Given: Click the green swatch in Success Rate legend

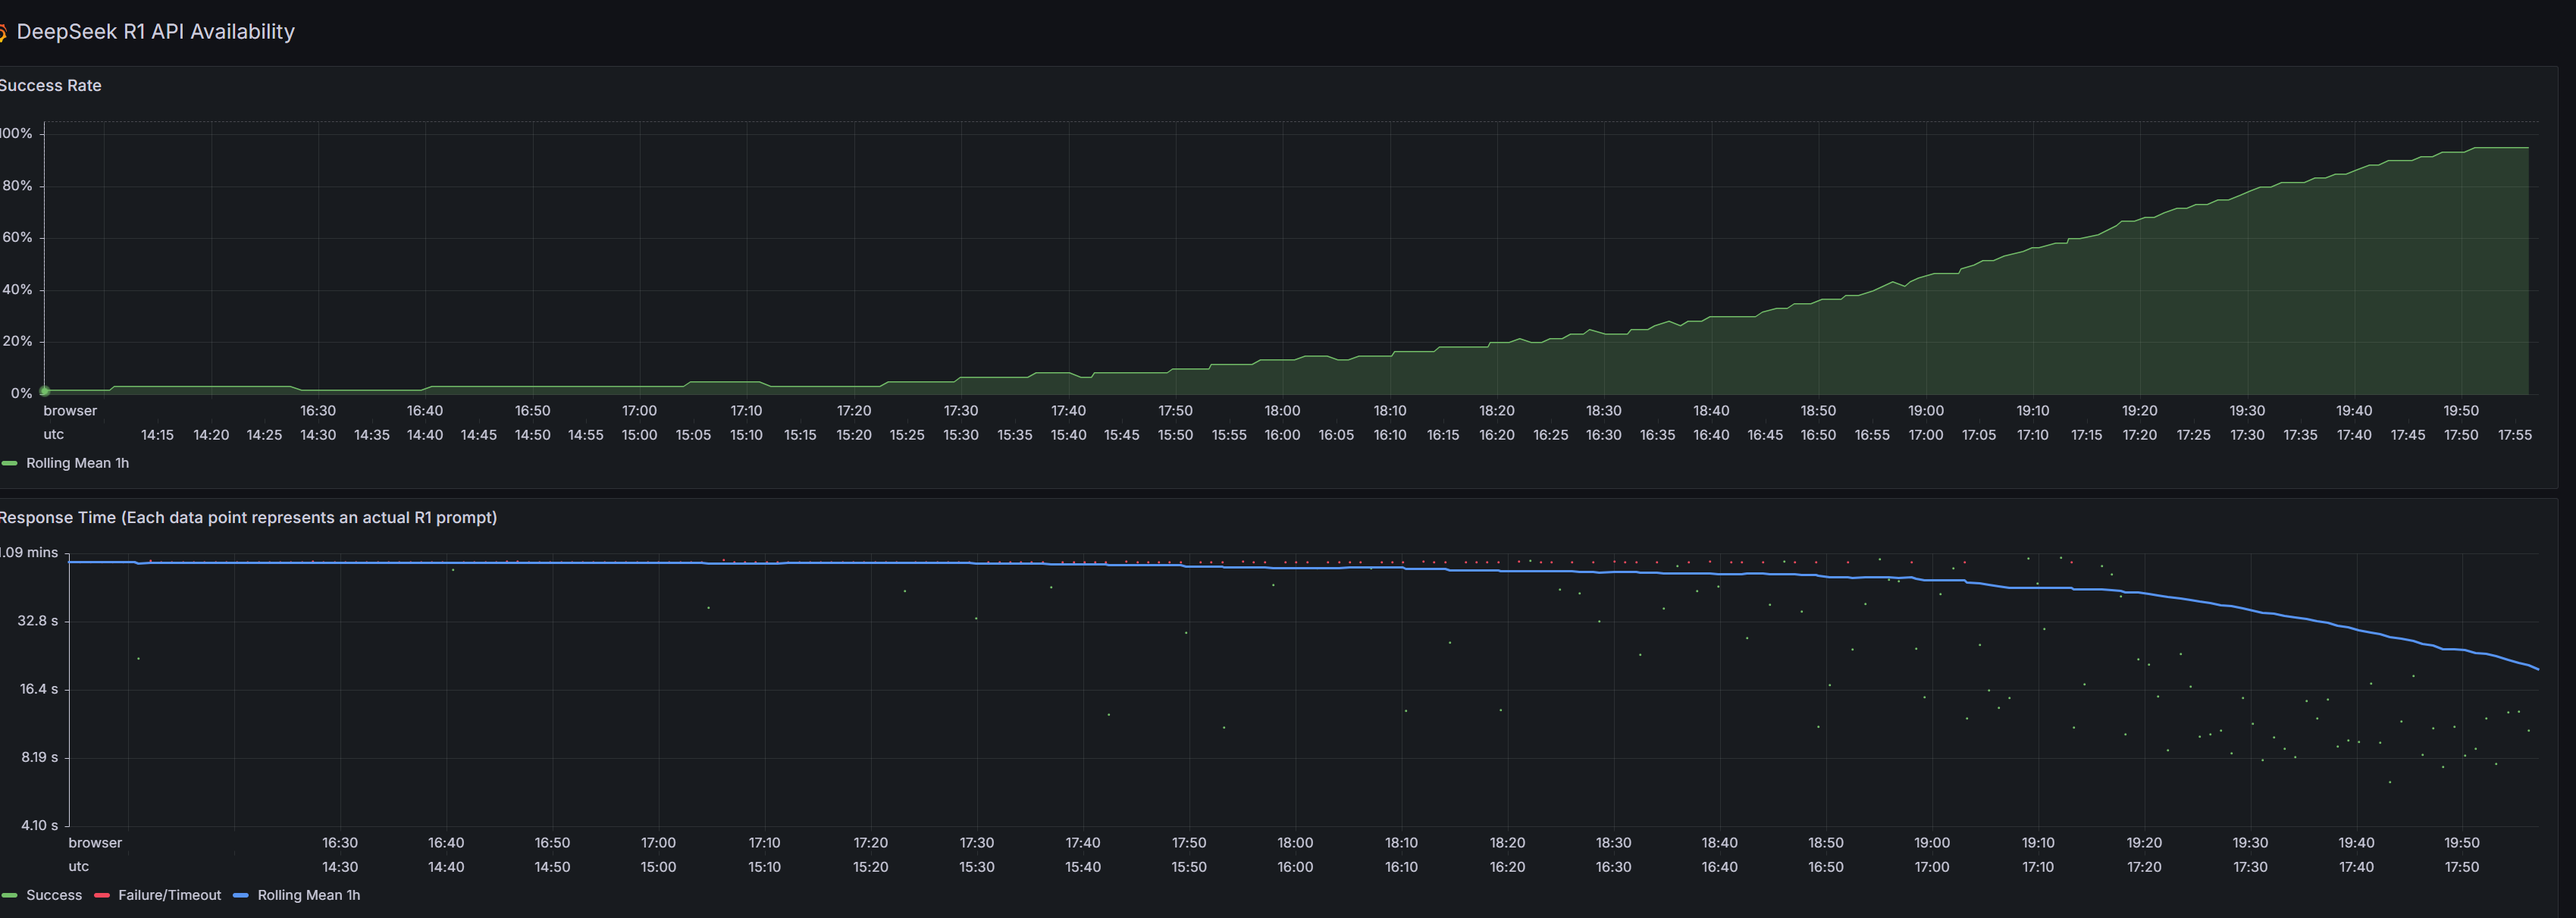Looking at the screenshot, I should 10,463.
